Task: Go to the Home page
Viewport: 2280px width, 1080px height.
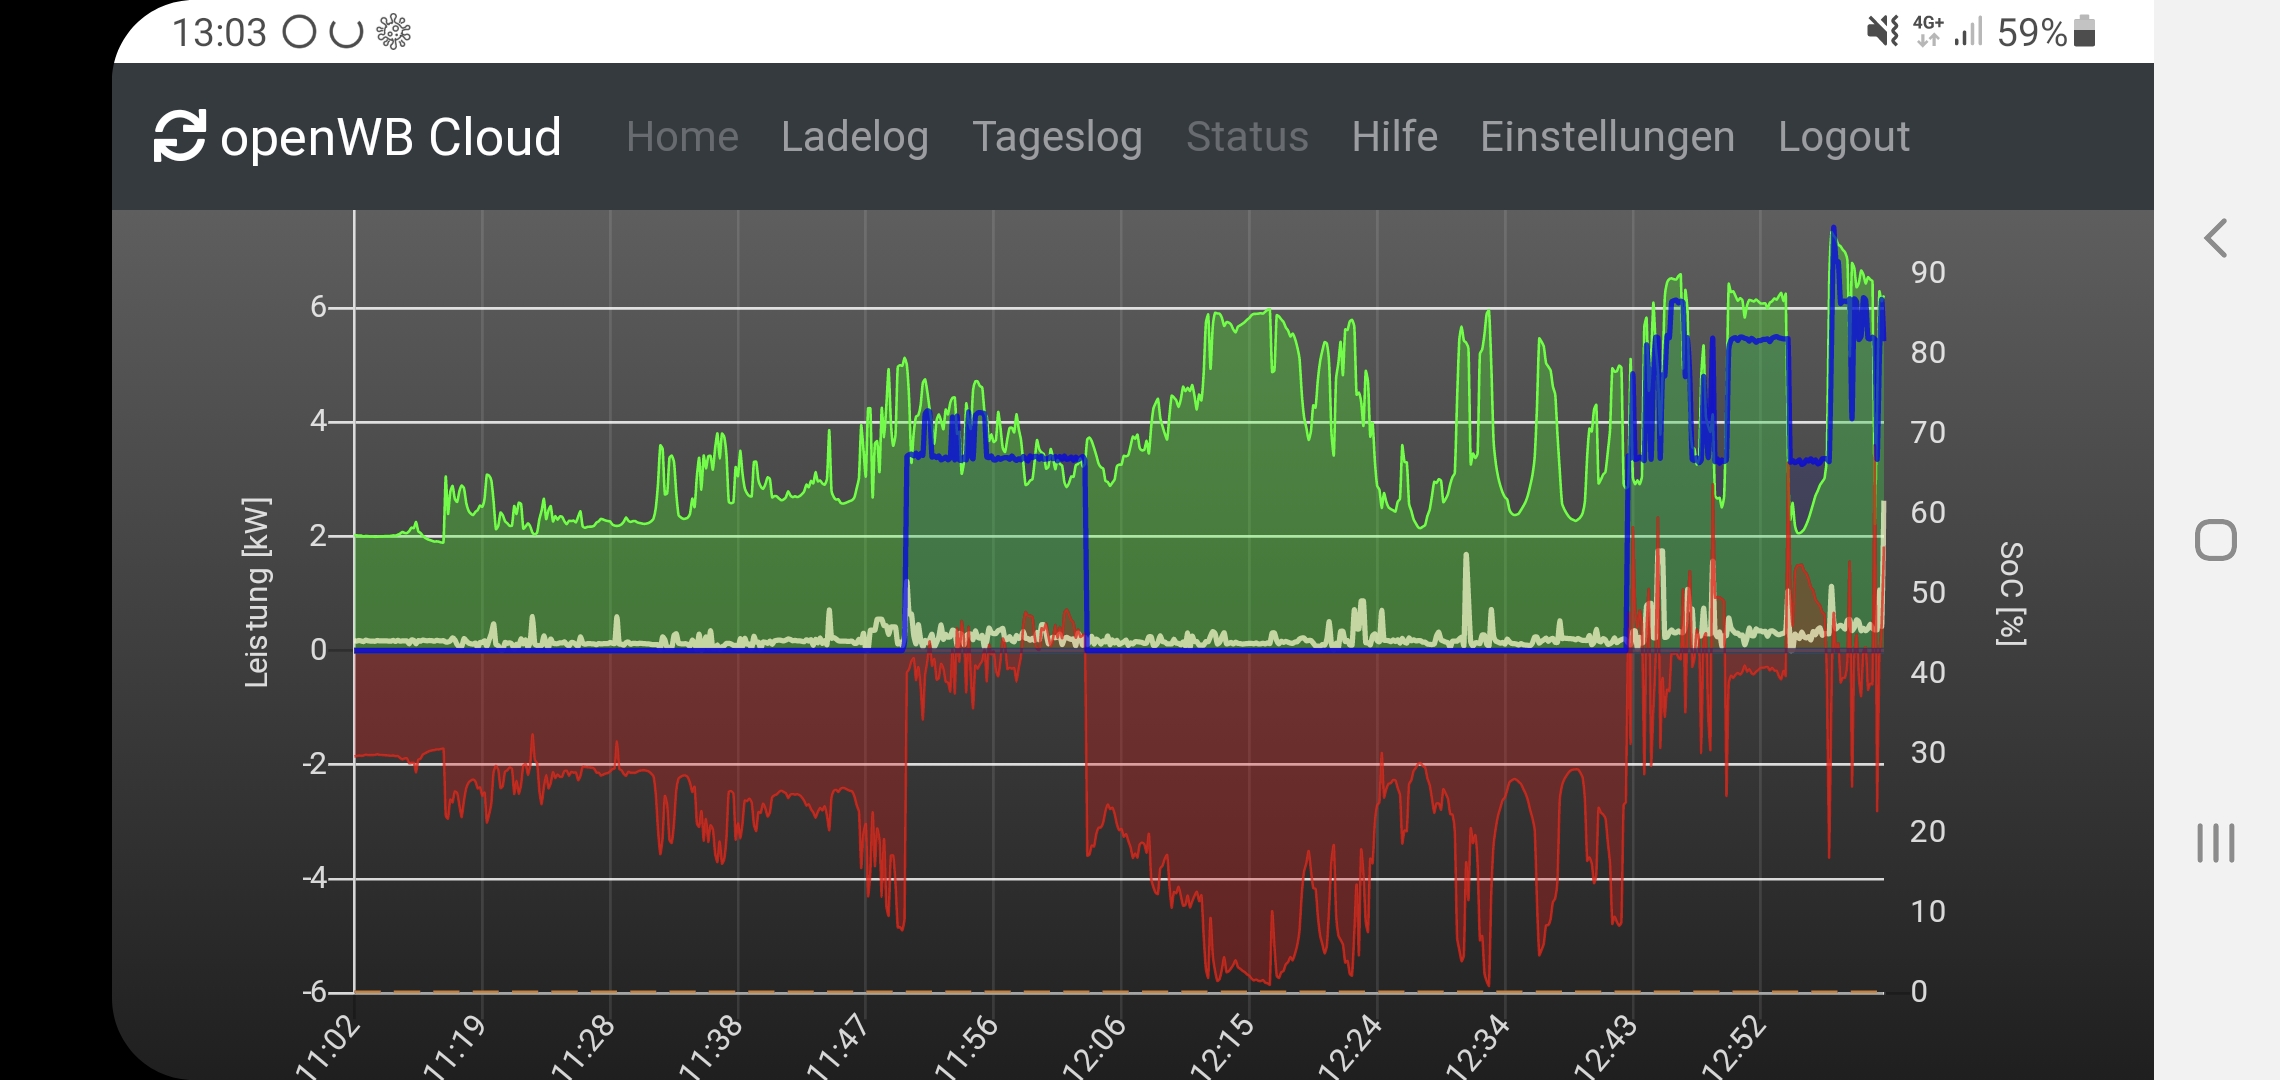Action: point(682,137)
